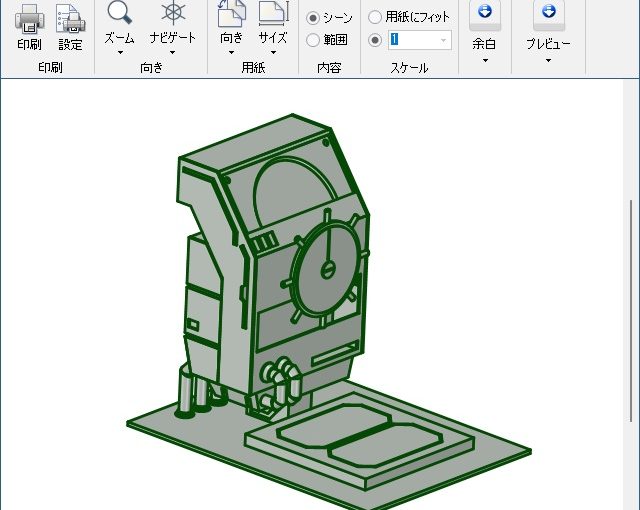Viewport: 640px width, 510px height.
Task: Open the scale value dropdown arrow
Action: coord(443,40)
